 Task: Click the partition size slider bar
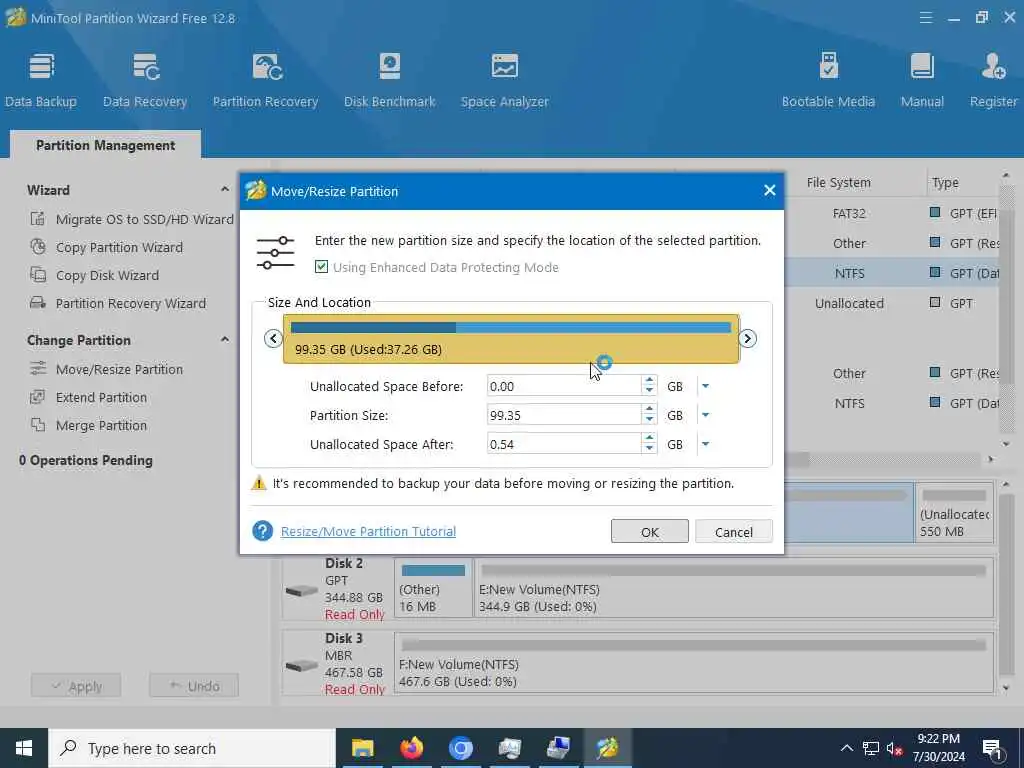point(511,339)
